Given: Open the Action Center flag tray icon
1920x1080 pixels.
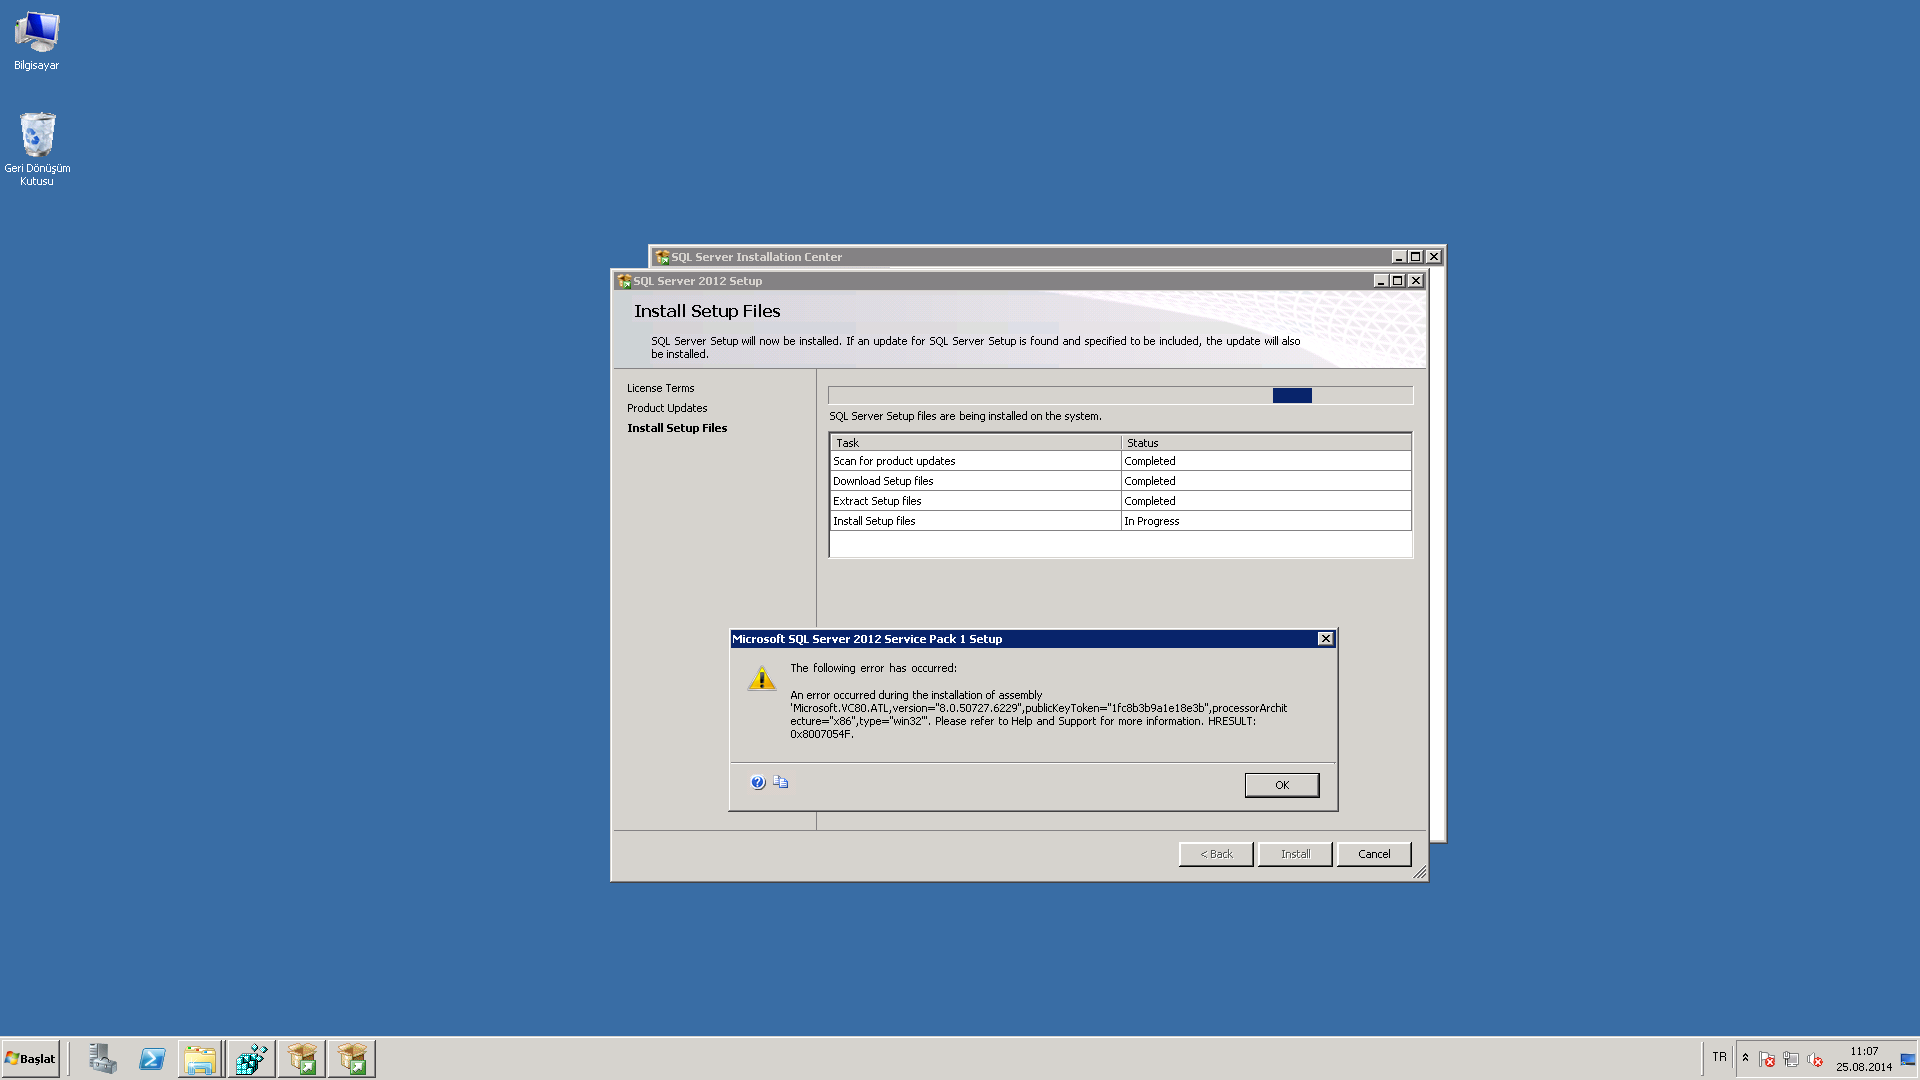Looking at the screenshot, I should point(1767,1059).
